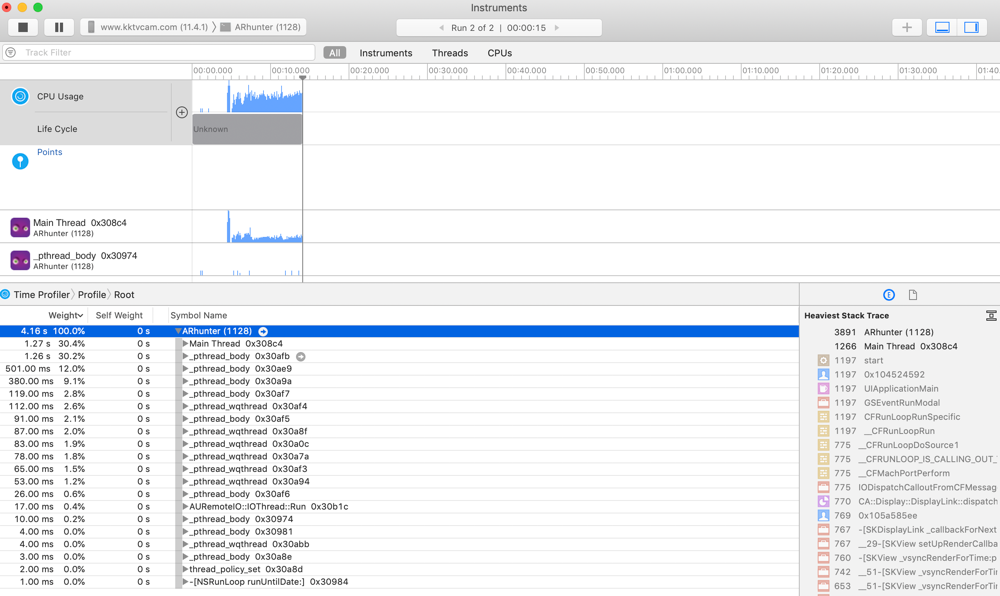
Task: Show the extended detail inspector icon
Action: (x=889, y=294)
